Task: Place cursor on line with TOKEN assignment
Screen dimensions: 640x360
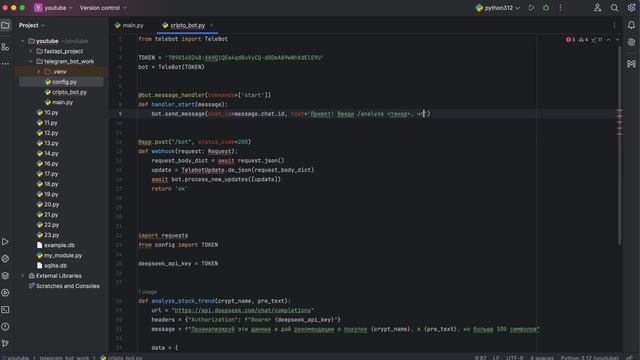Action: pos(230,58)
